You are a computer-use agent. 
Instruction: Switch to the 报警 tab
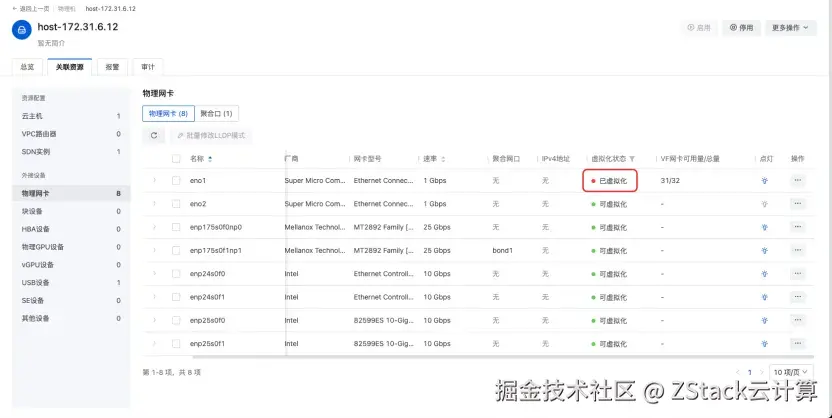click(x=112, y=67)
